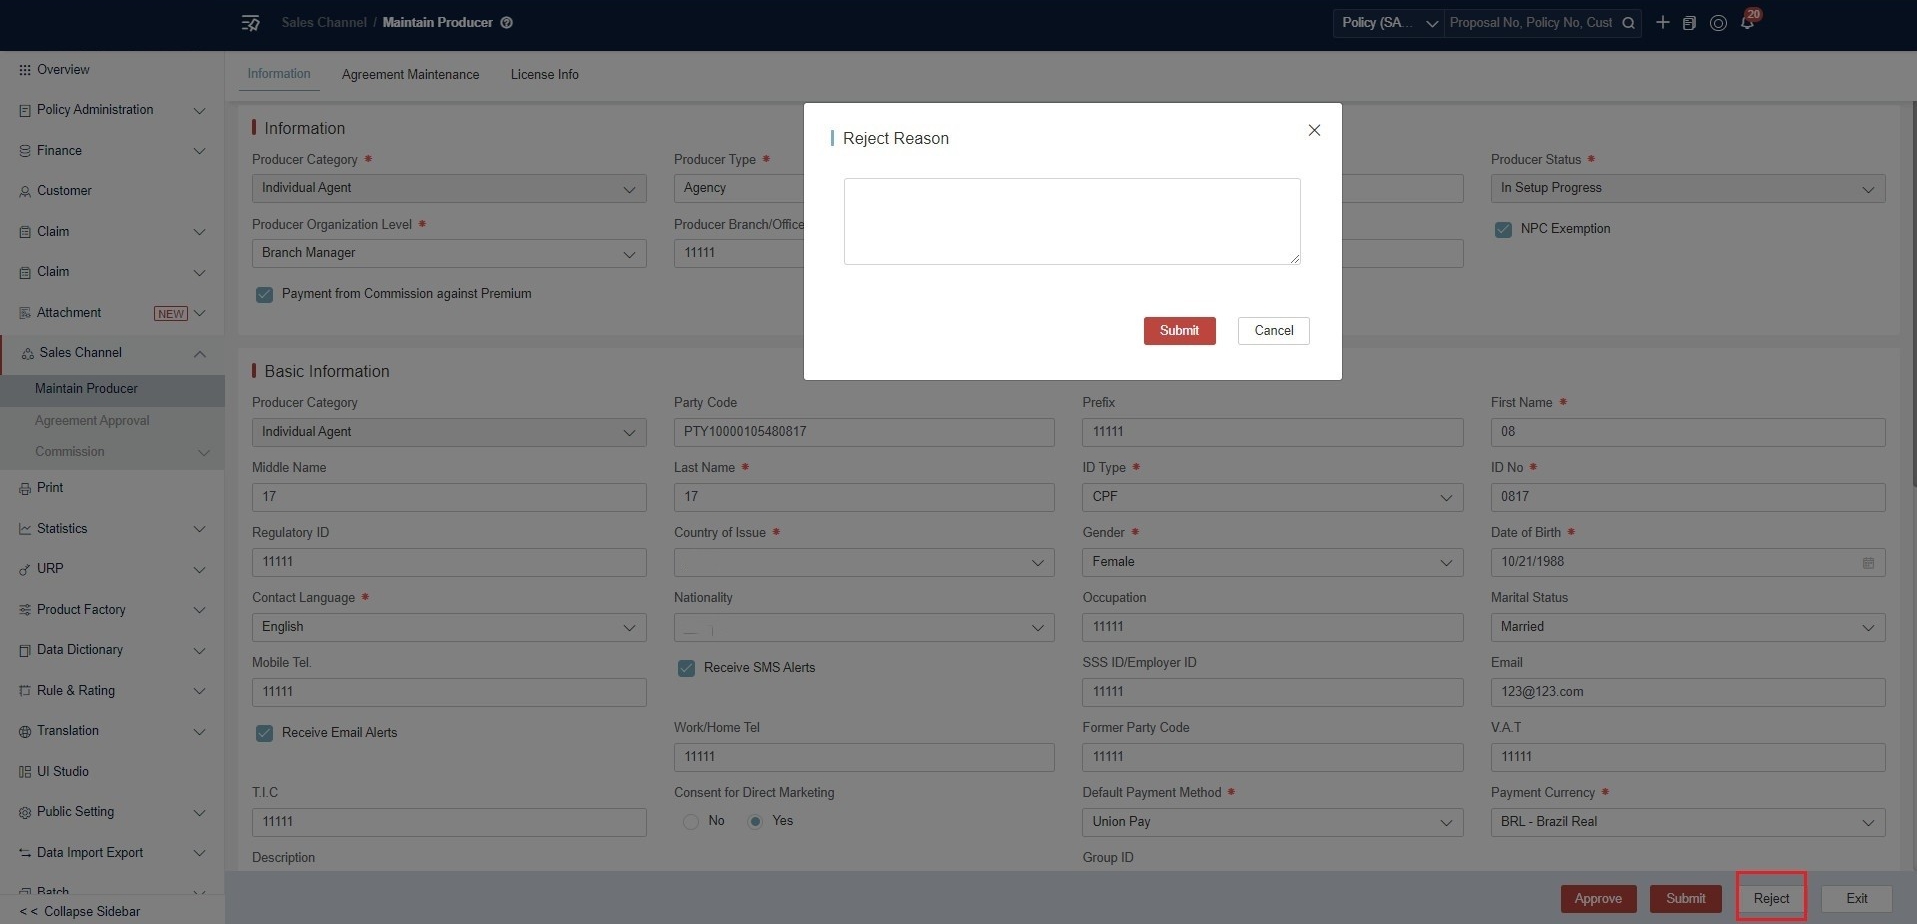This screenshot has width=1917, height=924.
Task: Toggle Receive SMS Alerts checkbox
Action: (x=686, y=668)
